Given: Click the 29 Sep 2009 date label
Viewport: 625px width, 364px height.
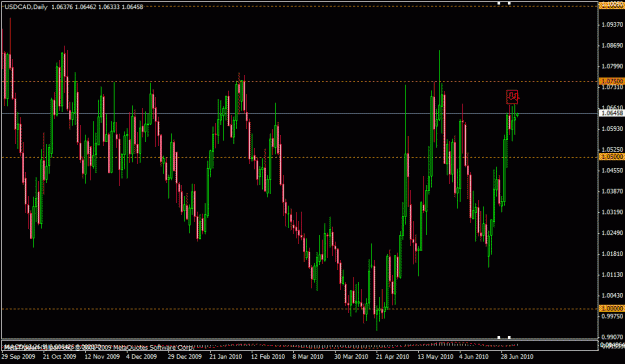Looking at the screenshot, I should coord(18,356).
